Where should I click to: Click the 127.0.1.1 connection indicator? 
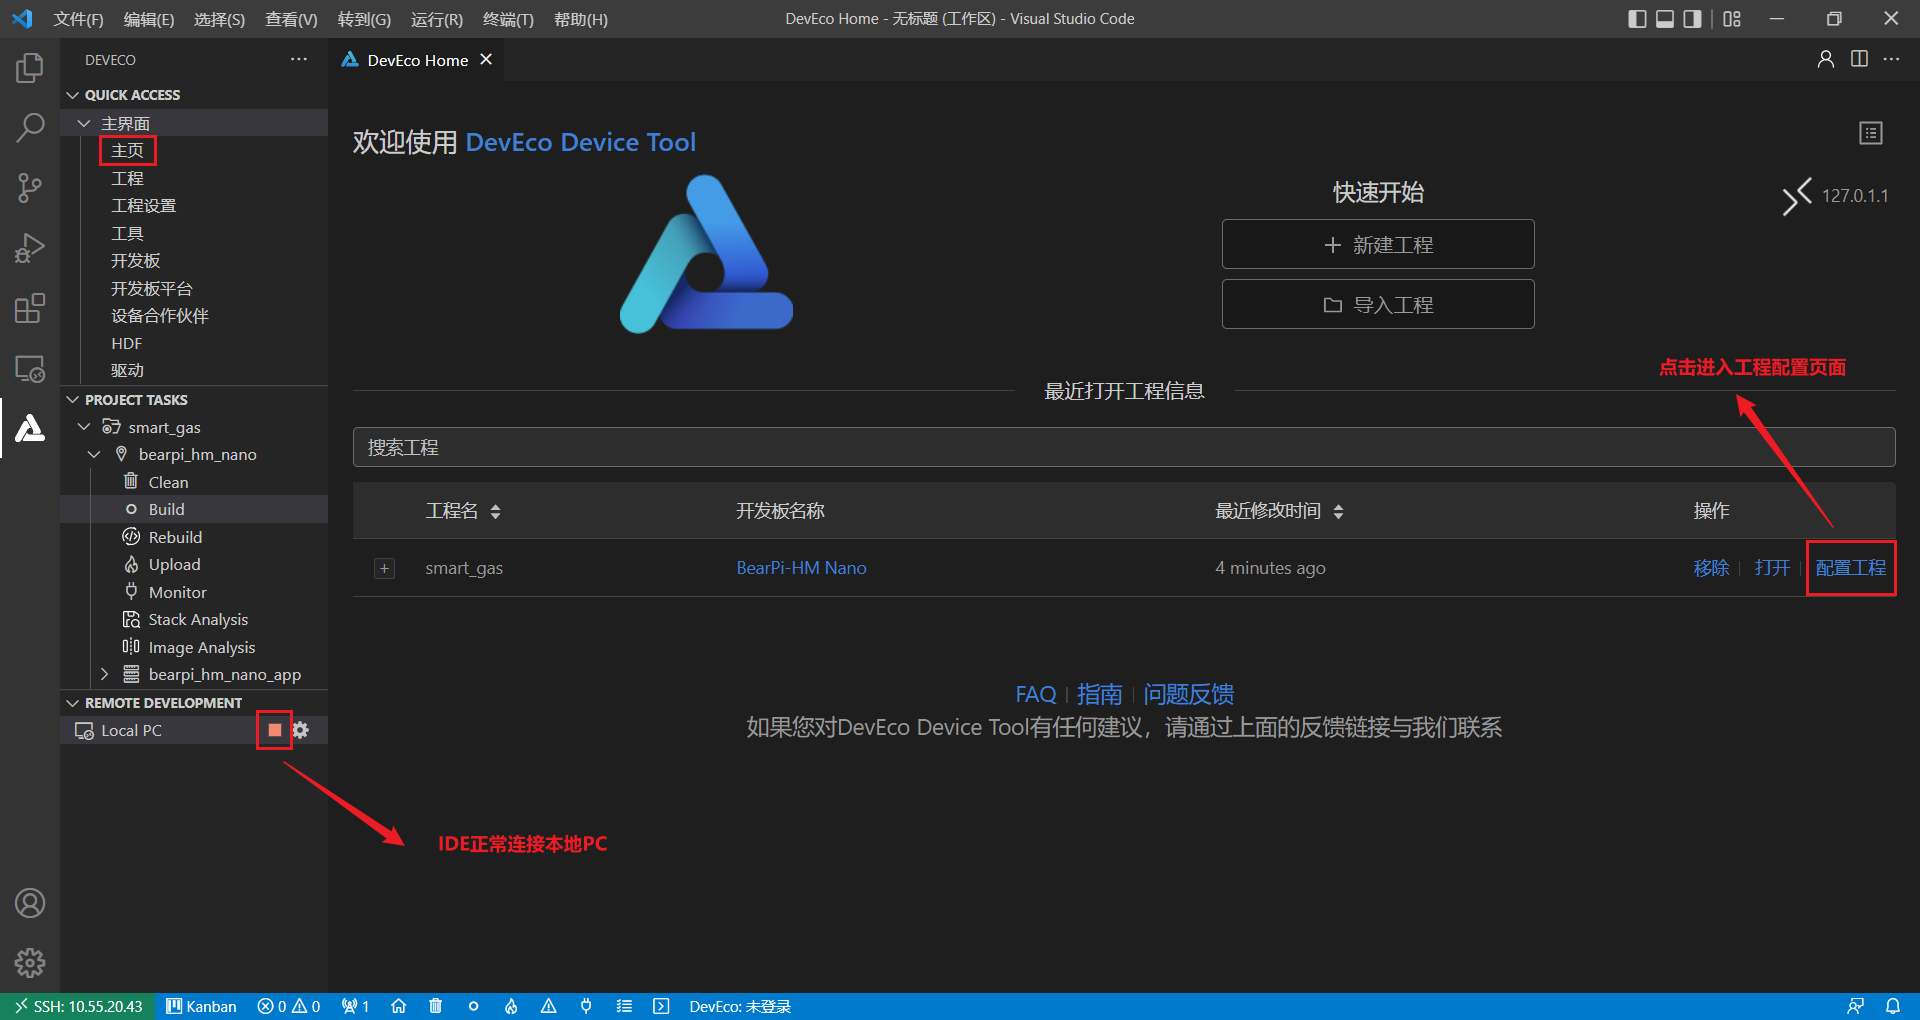click(1835, 196)
